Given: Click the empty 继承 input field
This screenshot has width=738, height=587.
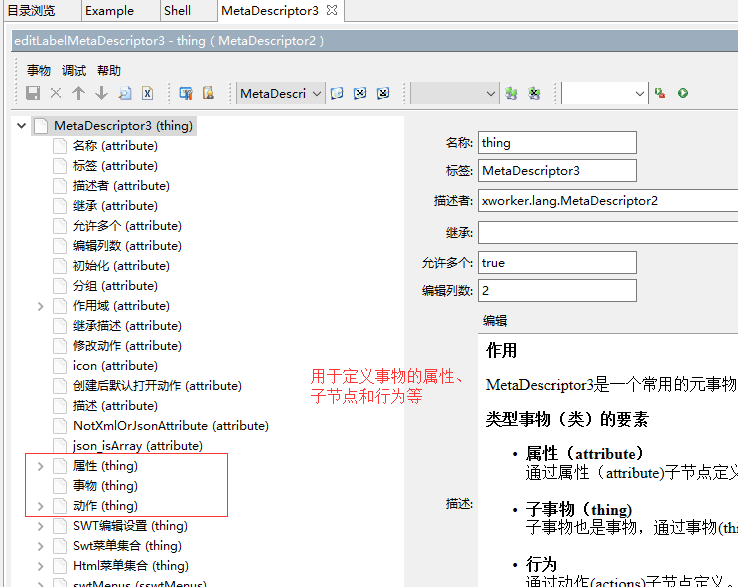Looking at the screenshot, I should (x=608, y=233).
